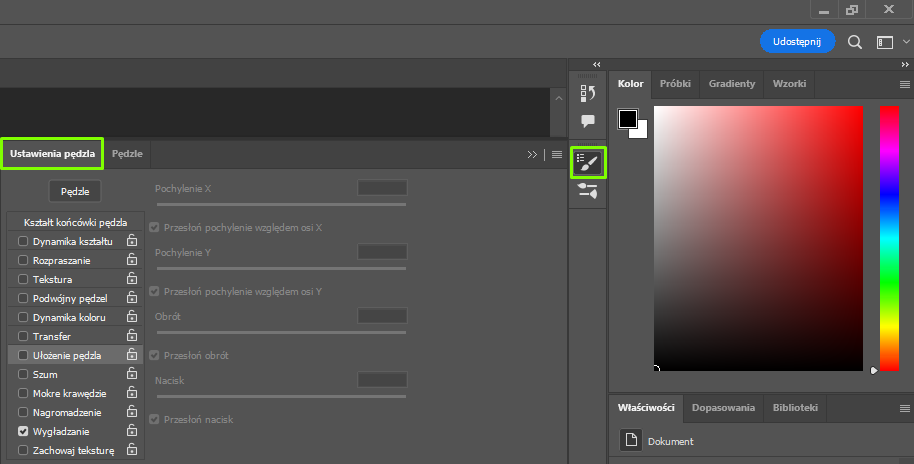Screen dimensions: 914x464
Task: Select the Kolor tab
Action: coord(630,84)
